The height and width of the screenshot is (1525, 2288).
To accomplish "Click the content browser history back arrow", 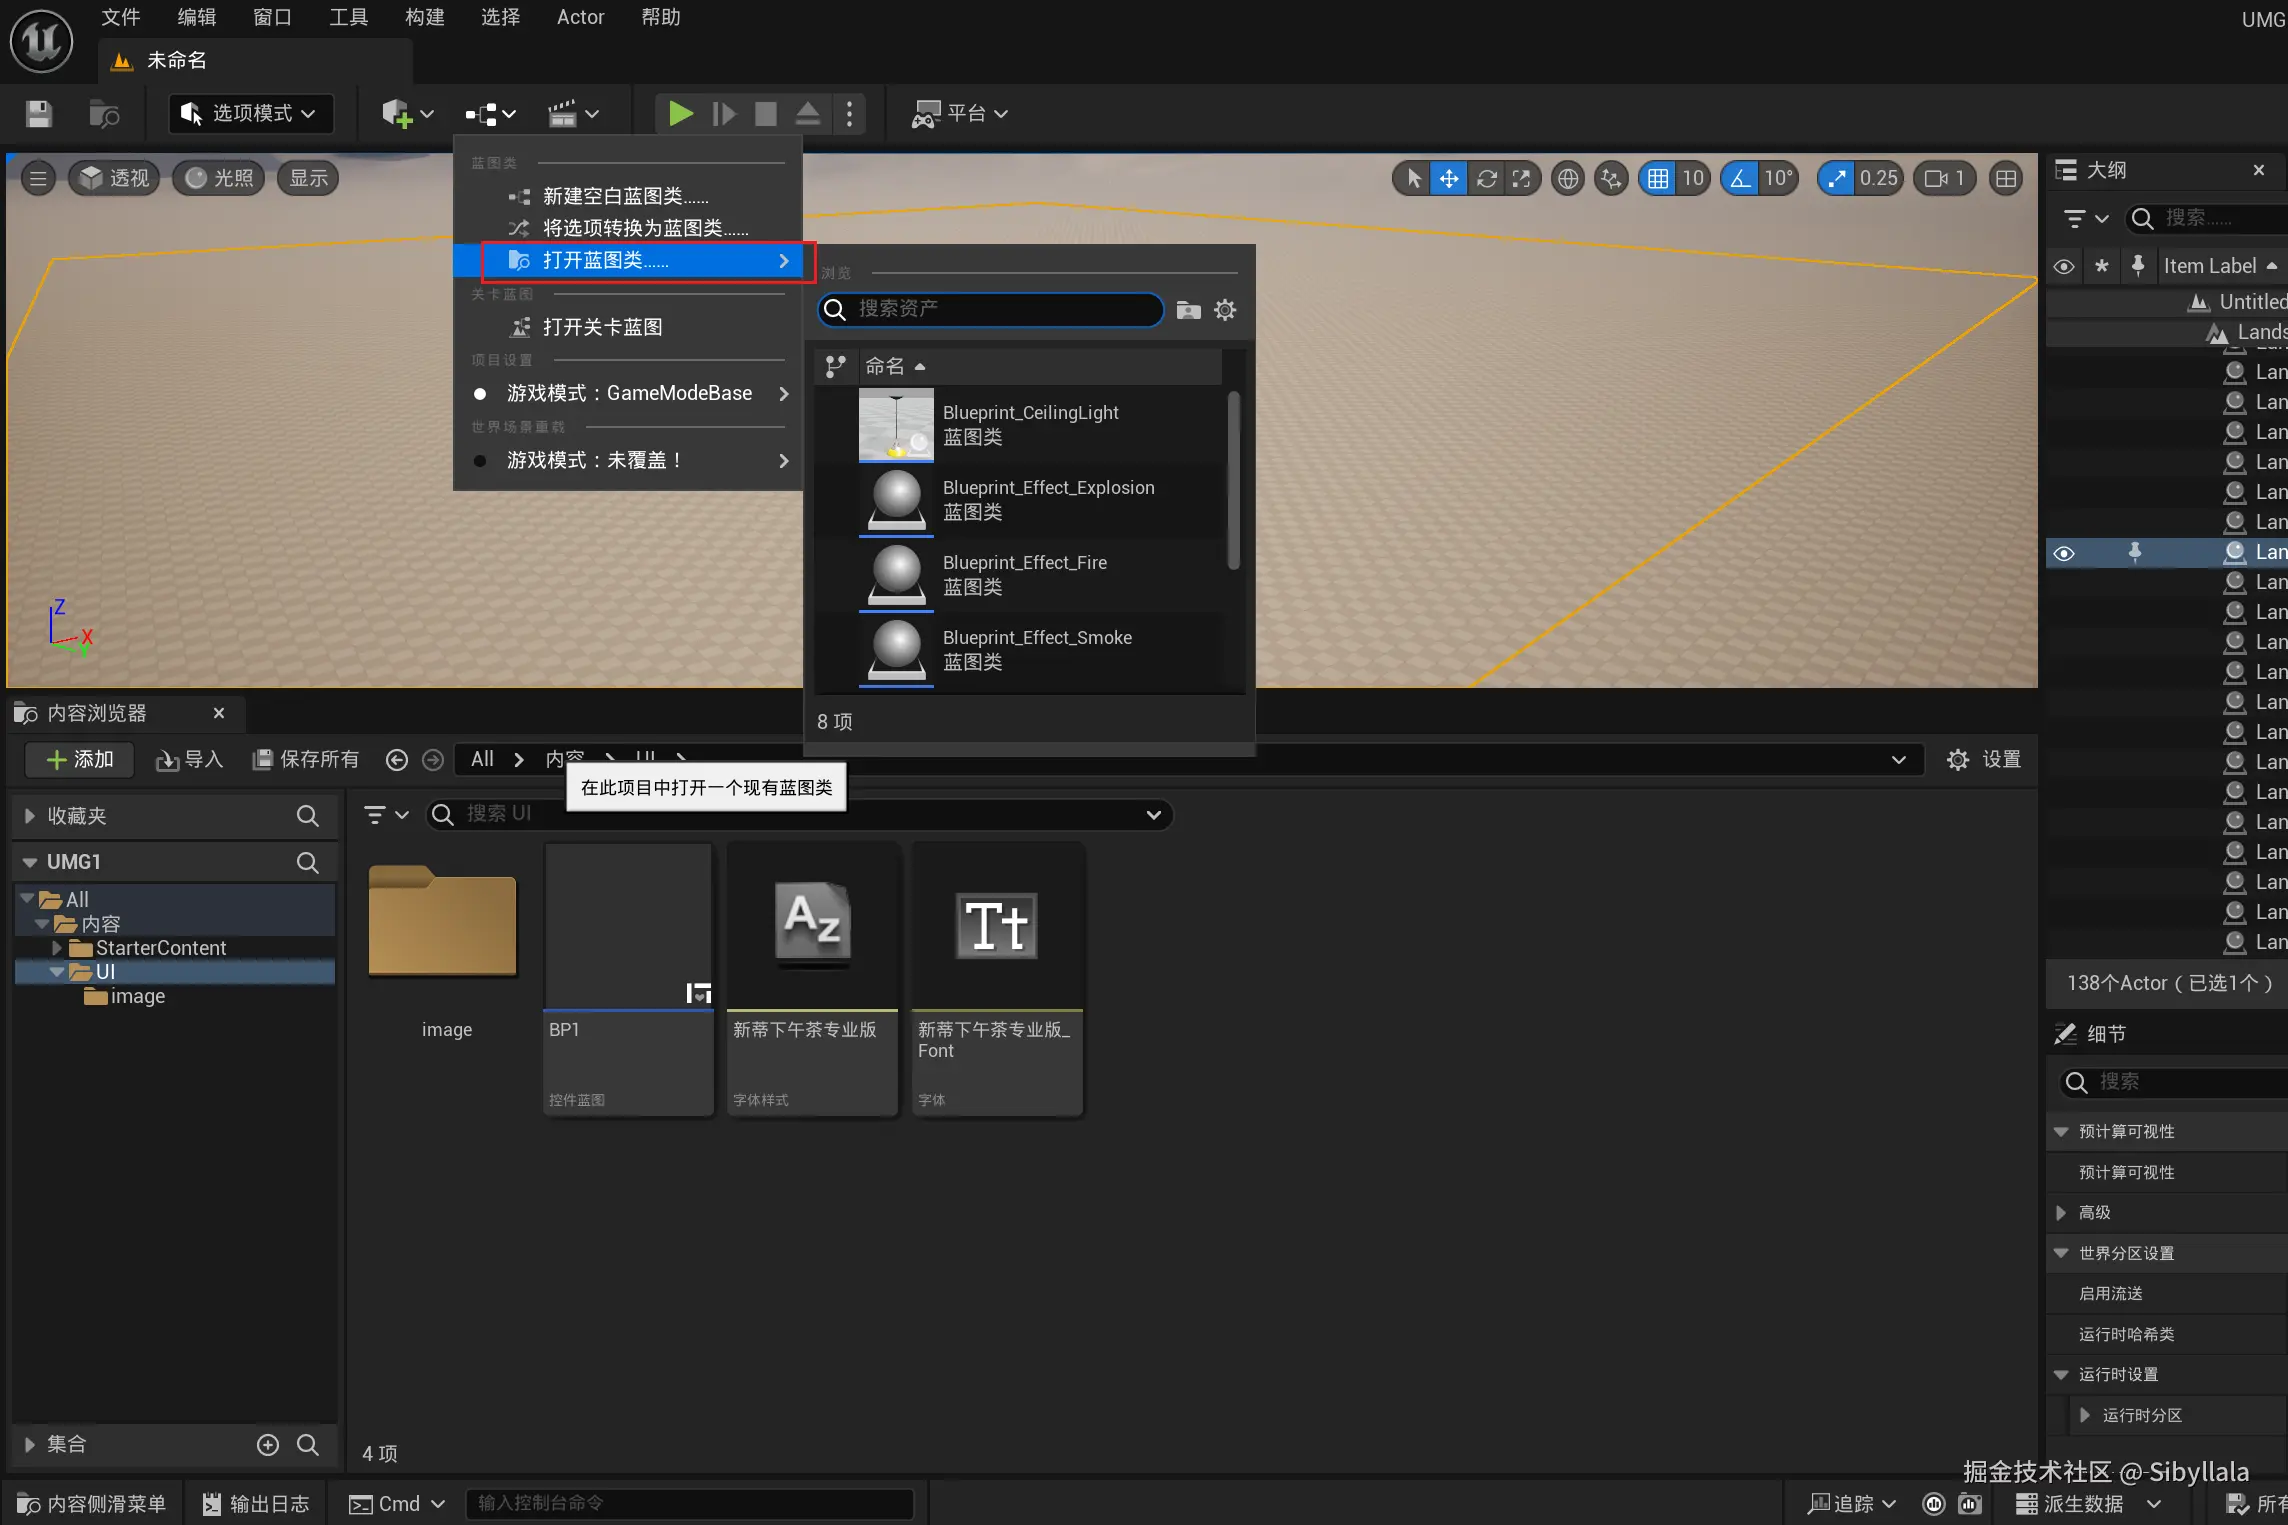I will pos(397,760).
